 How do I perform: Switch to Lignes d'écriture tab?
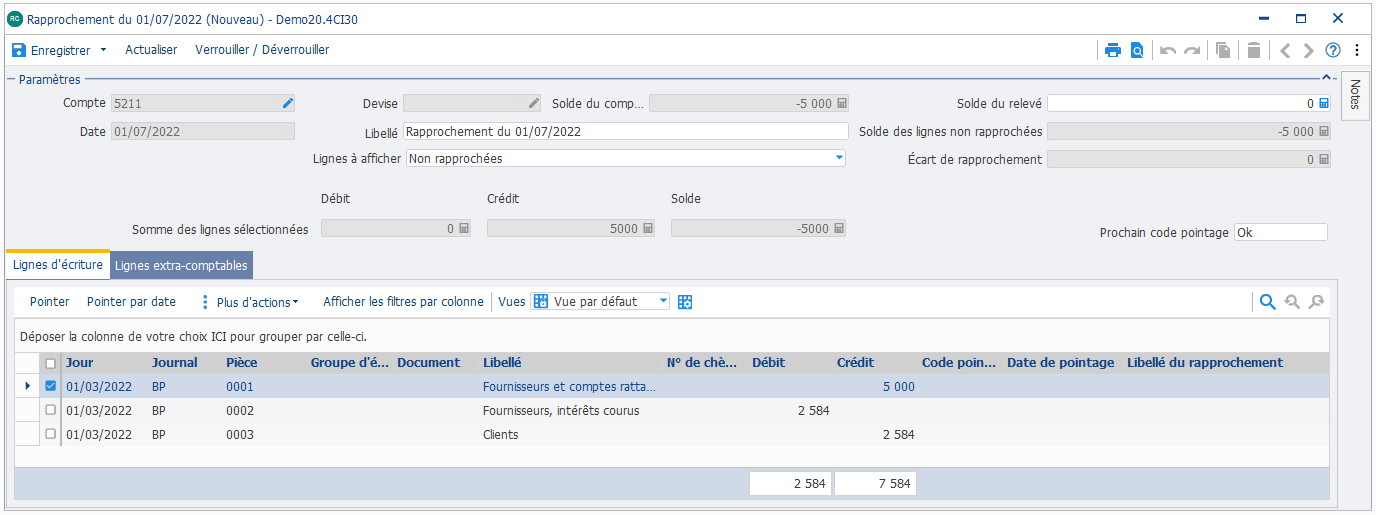[58, 265]
